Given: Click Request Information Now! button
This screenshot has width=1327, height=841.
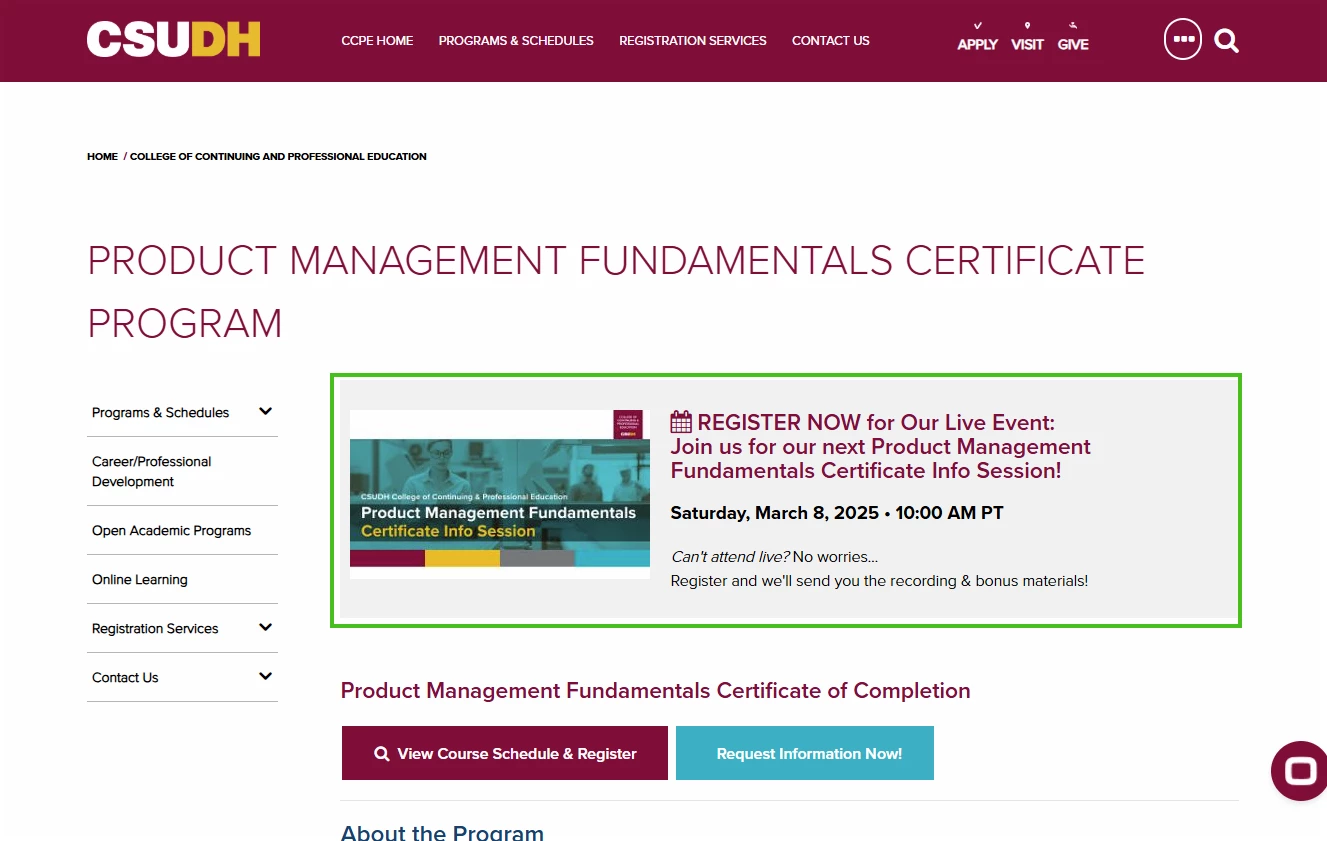Looking at the screenshot, I should (805, 753).
